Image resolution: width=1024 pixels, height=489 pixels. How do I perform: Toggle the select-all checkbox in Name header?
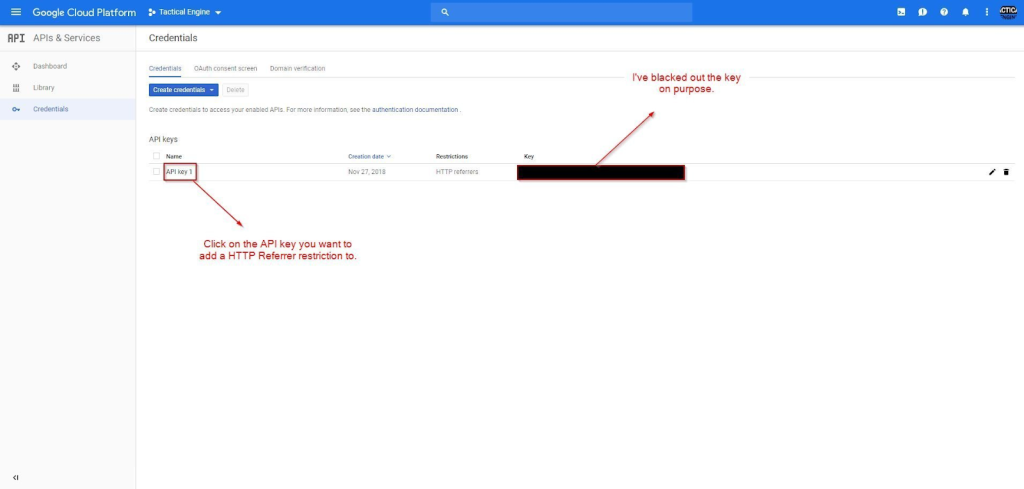point(156,156)
